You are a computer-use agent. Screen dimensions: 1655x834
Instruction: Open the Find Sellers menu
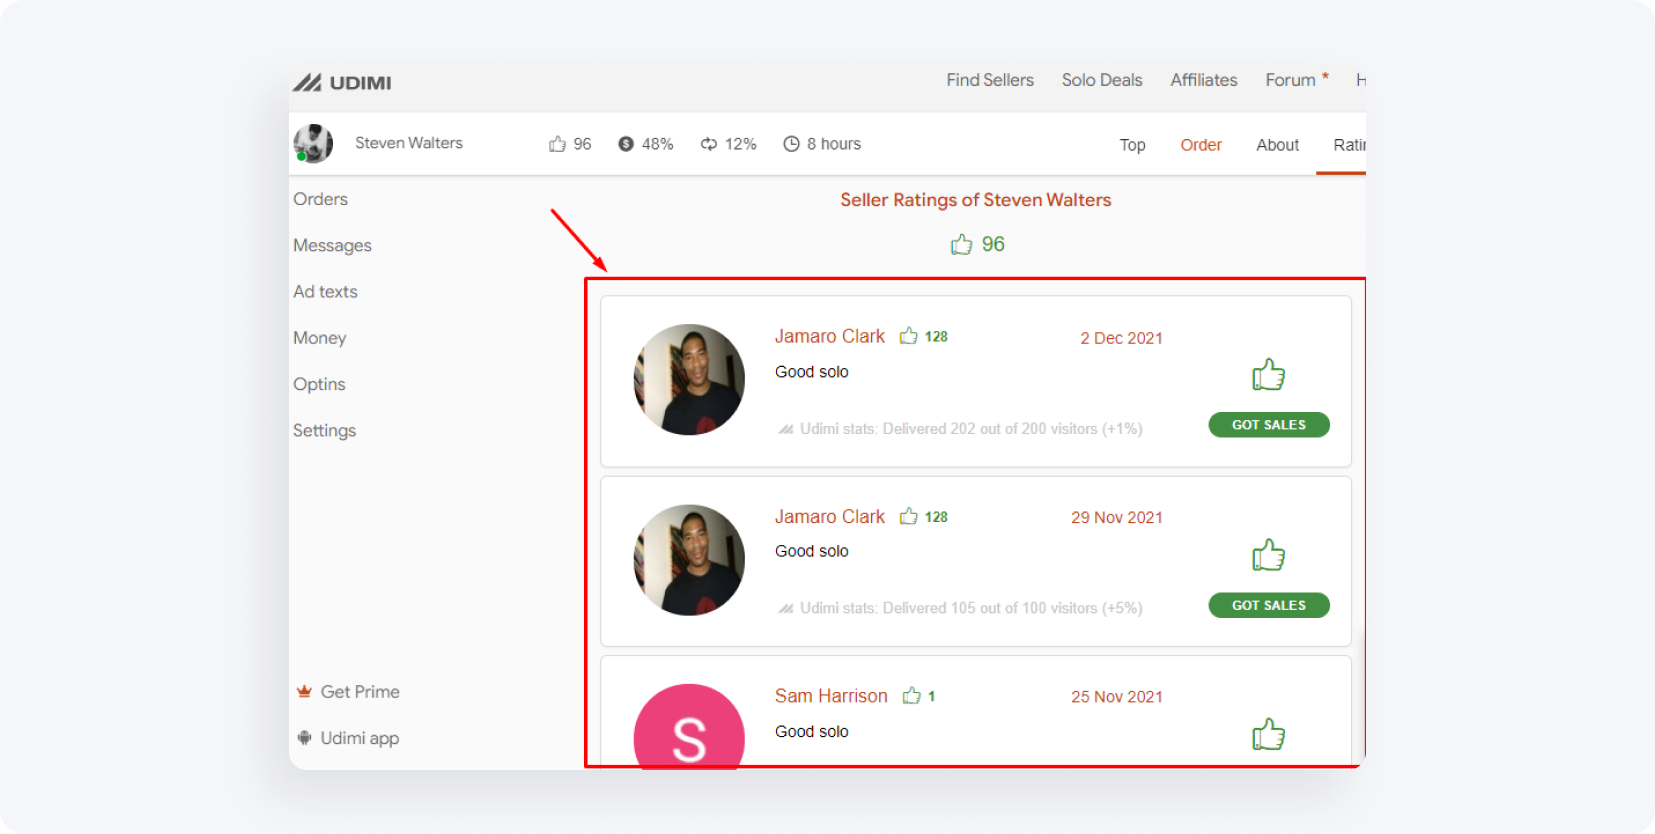coord(989,80)
